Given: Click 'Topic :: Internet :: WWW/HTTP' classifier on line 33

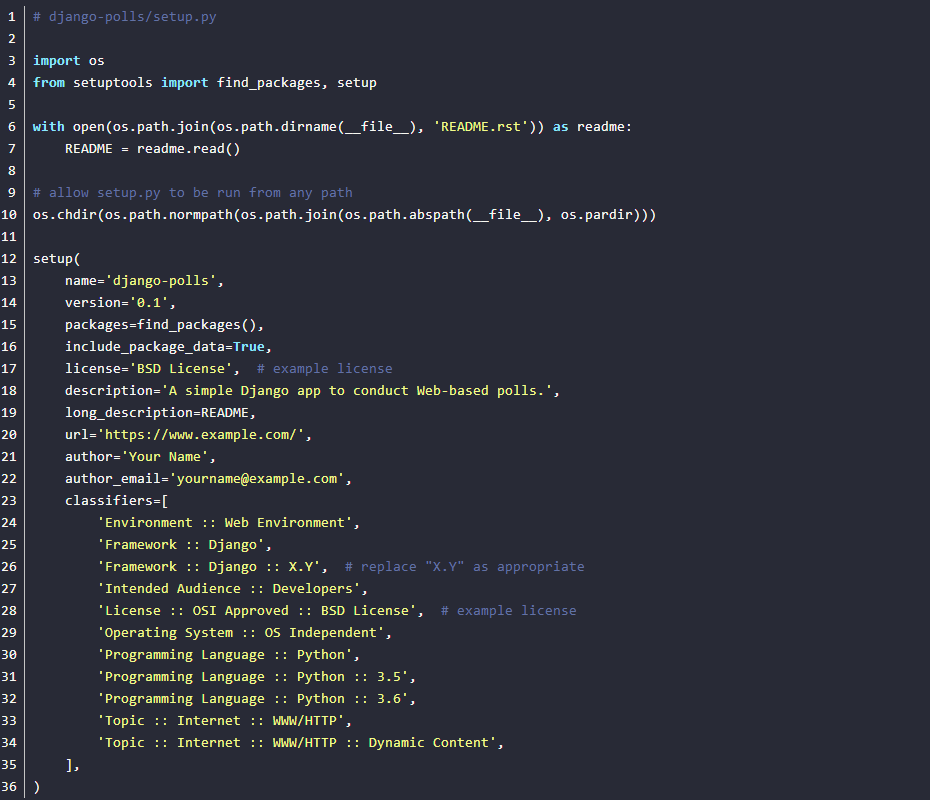Looking at the screenshot, I should [x=221, y=721].
